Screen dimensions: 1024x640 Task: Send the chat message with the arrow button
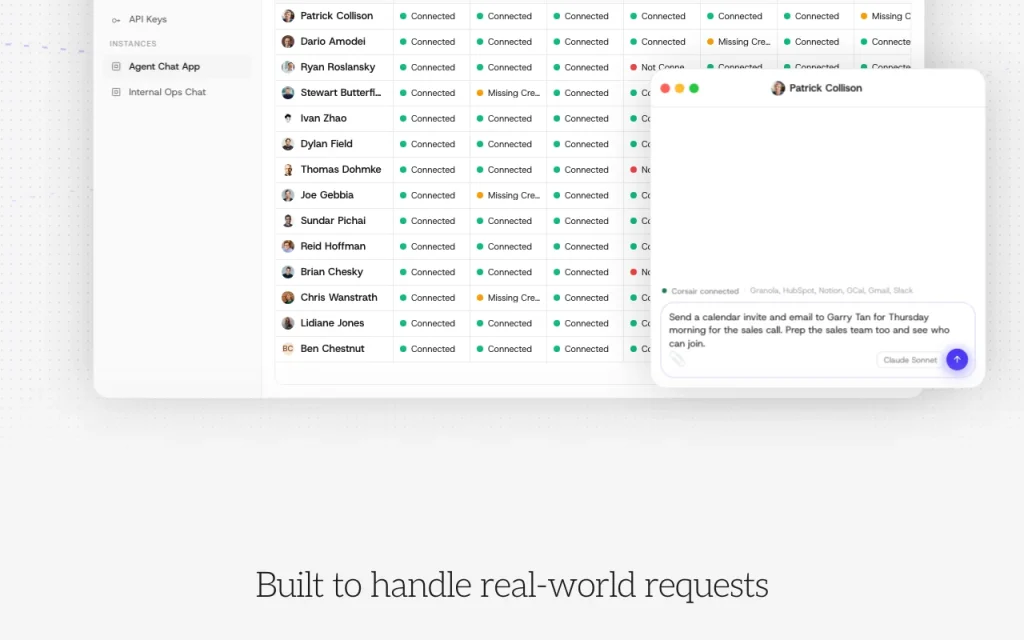(957, 359)
